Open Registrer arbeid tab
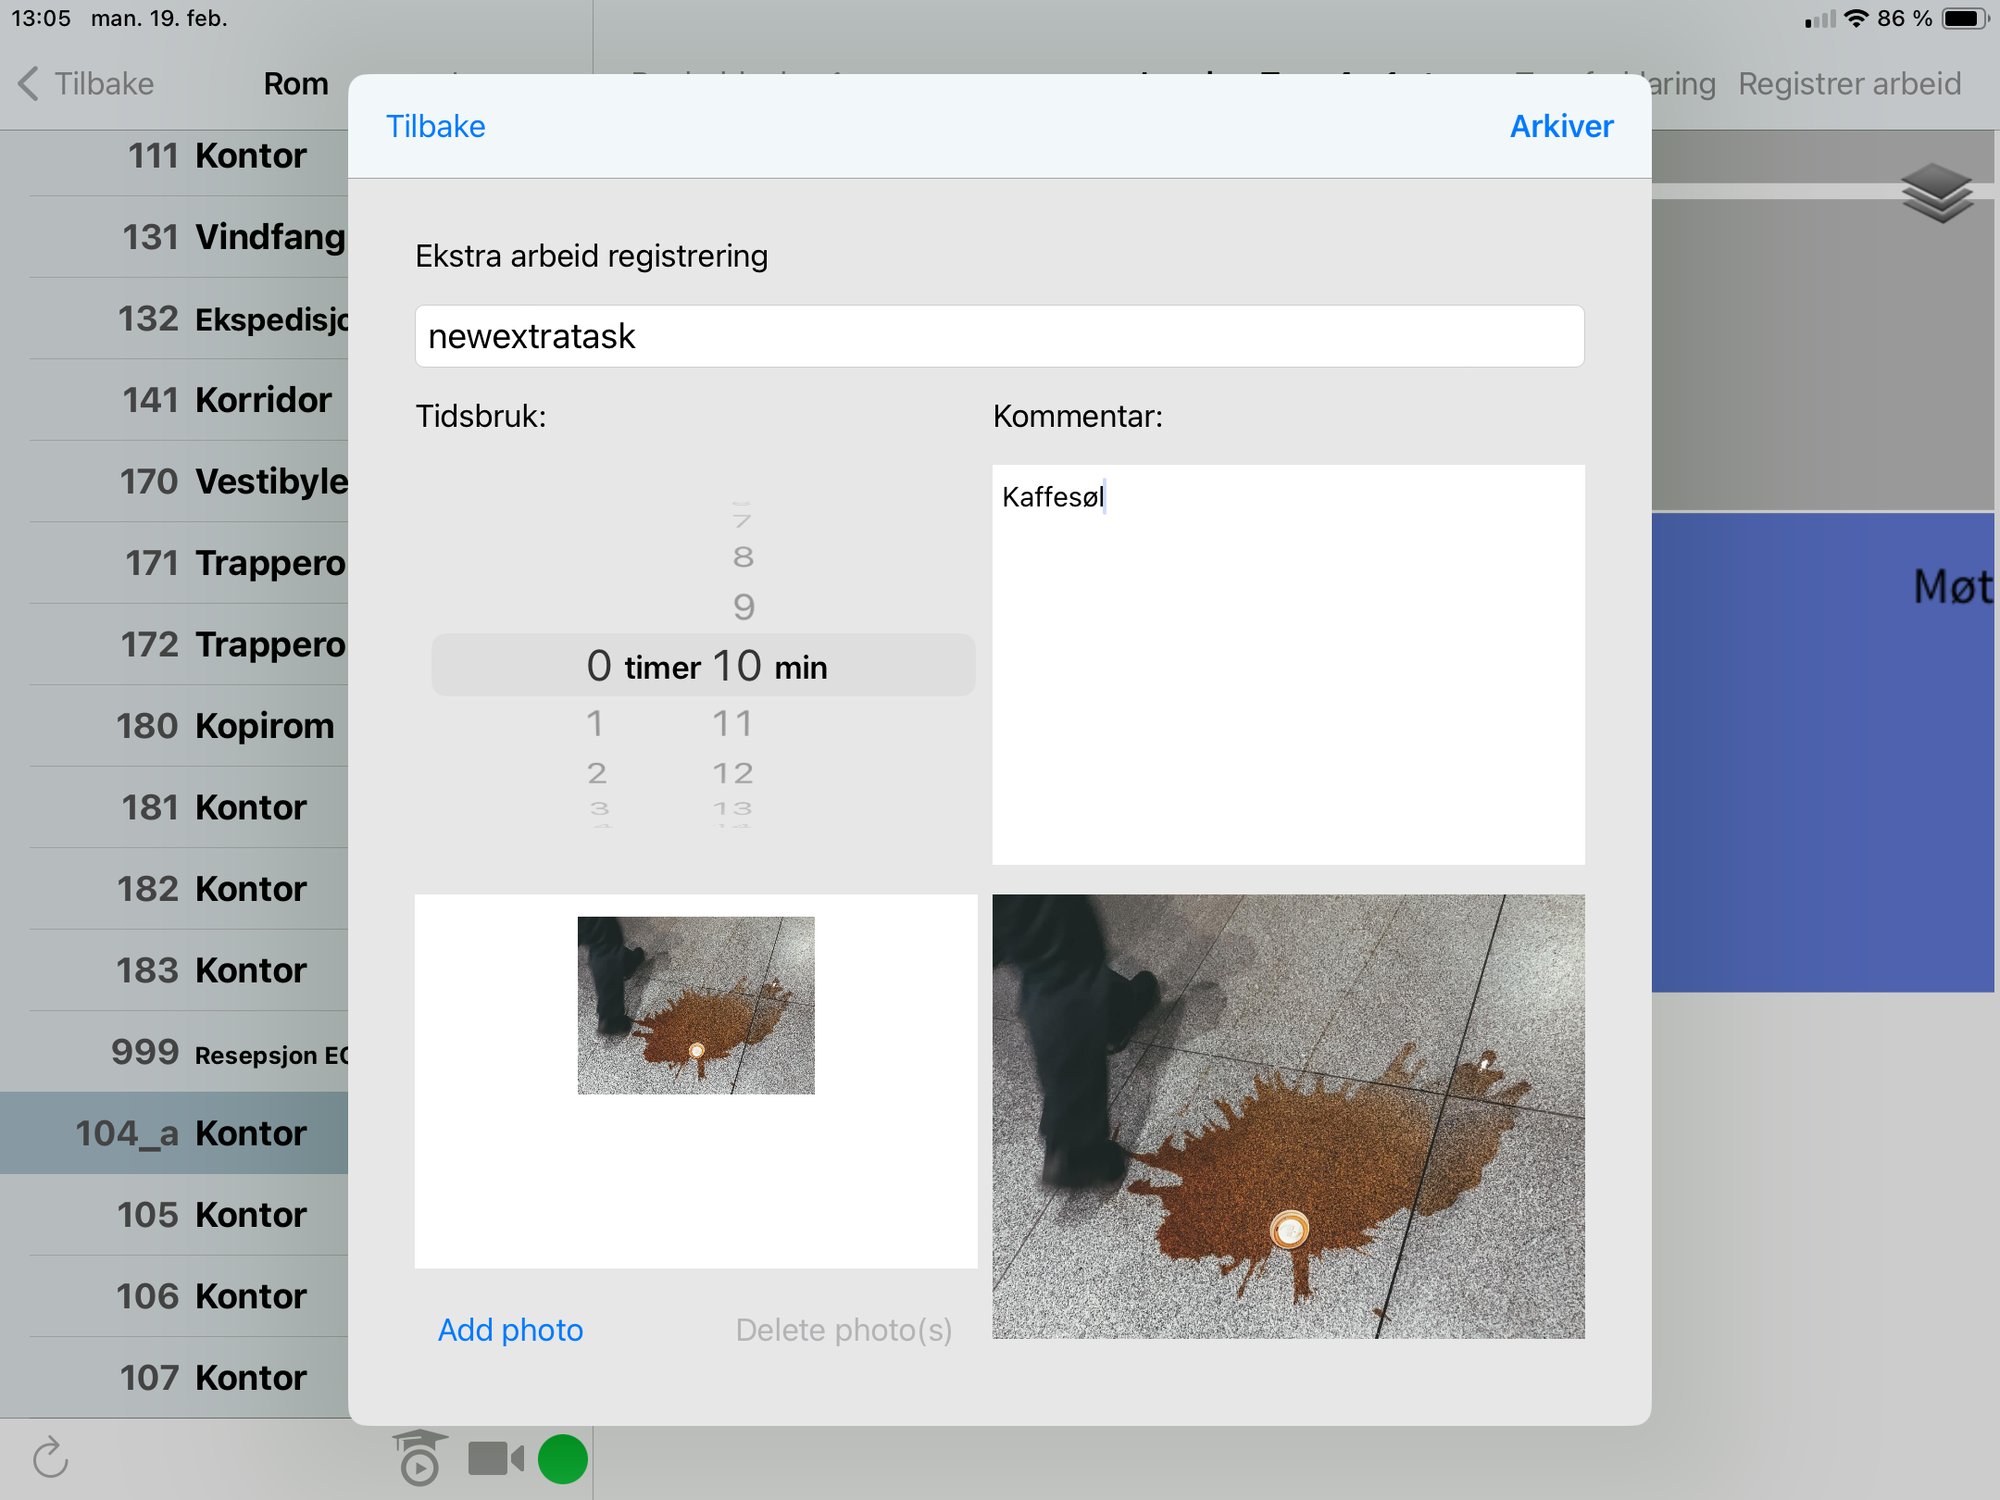The image size is (2000, 1500). point(1849,84)
